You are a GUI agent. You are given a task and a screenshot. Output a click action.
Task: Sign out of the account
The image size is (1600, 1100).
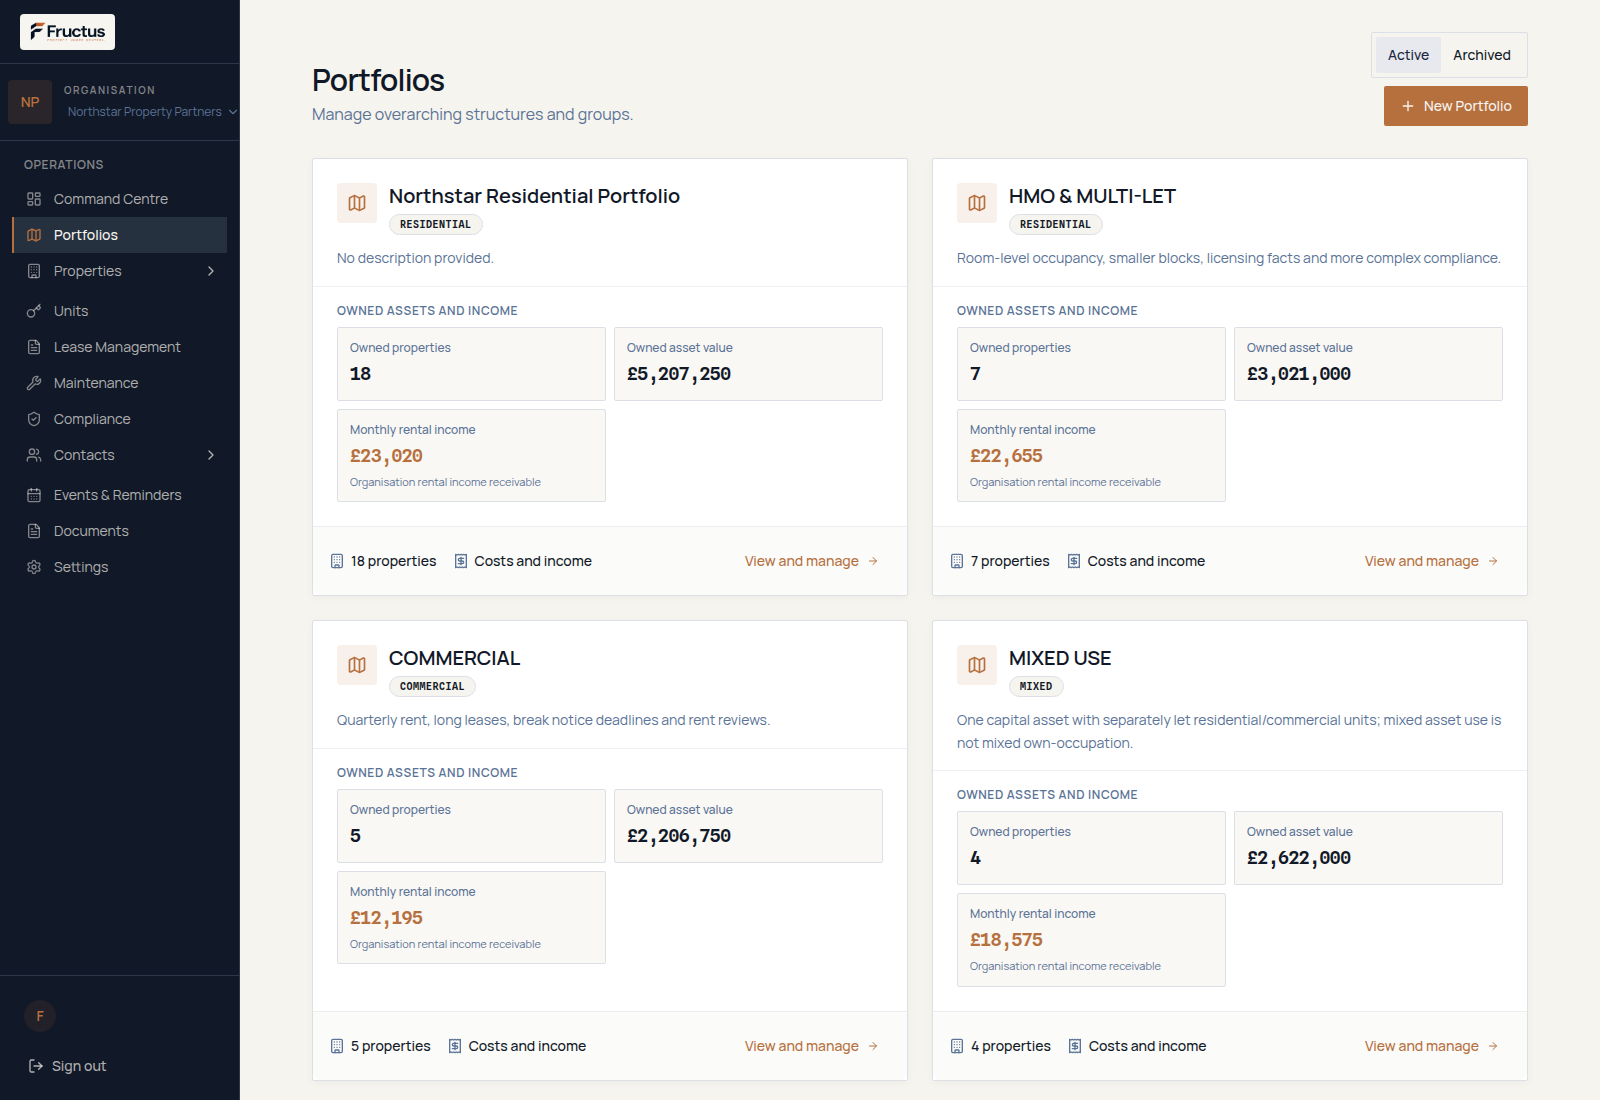tap(67, 1066)
